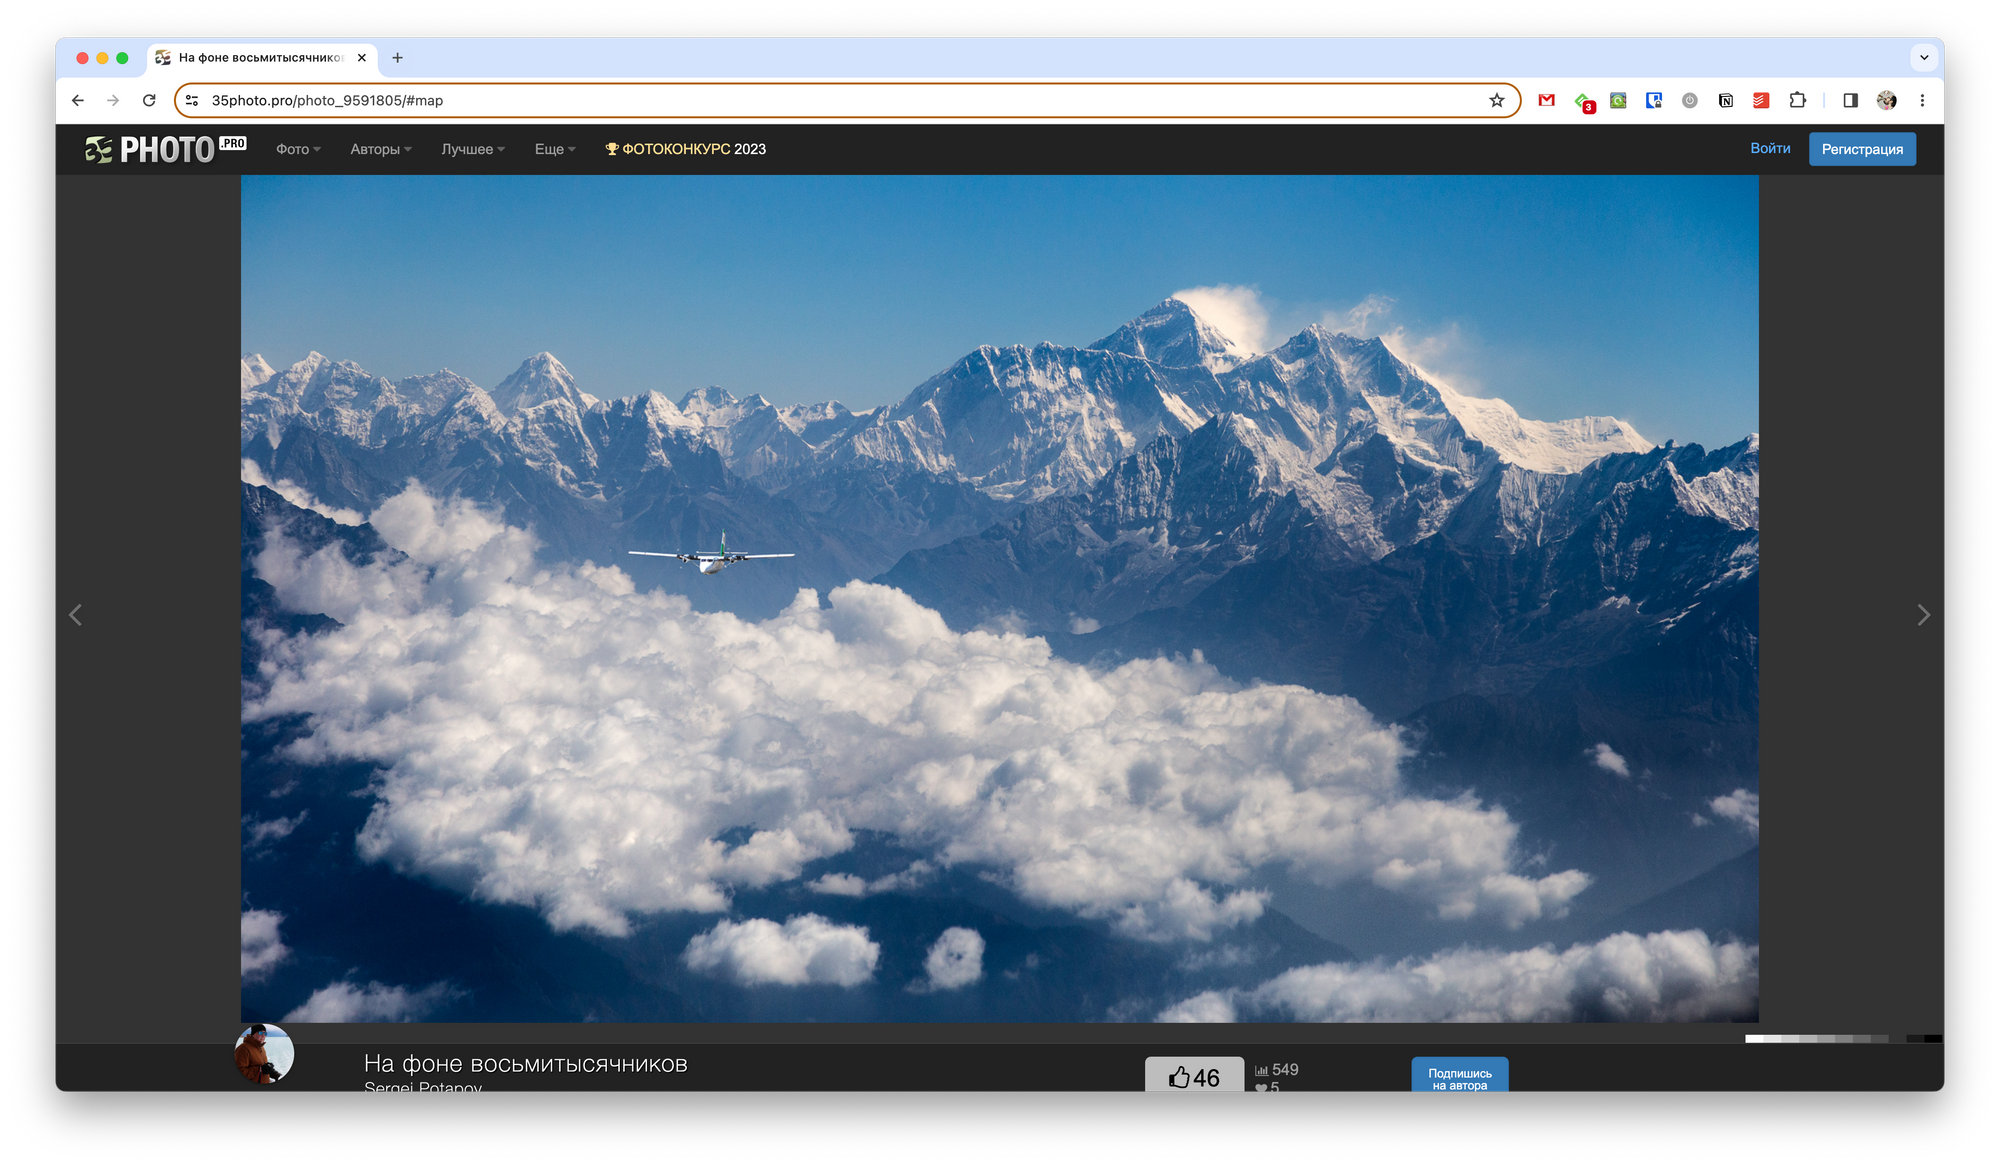Image resolution: width=2000 pixels, height=1165 pixels.
Task: Open the Gmail extension icon
Action: pos(1546,100)
